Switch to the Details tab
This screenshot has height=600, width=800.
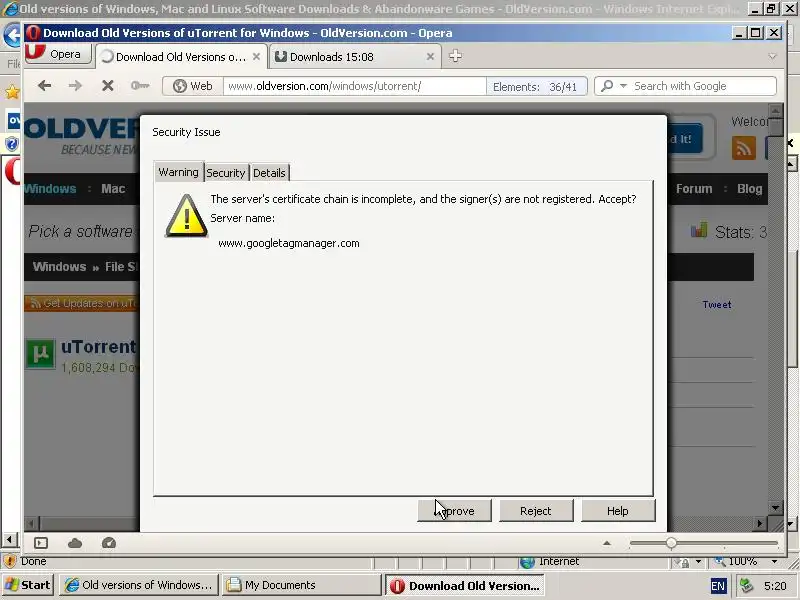pyautogui.click(x=269, y=173)
